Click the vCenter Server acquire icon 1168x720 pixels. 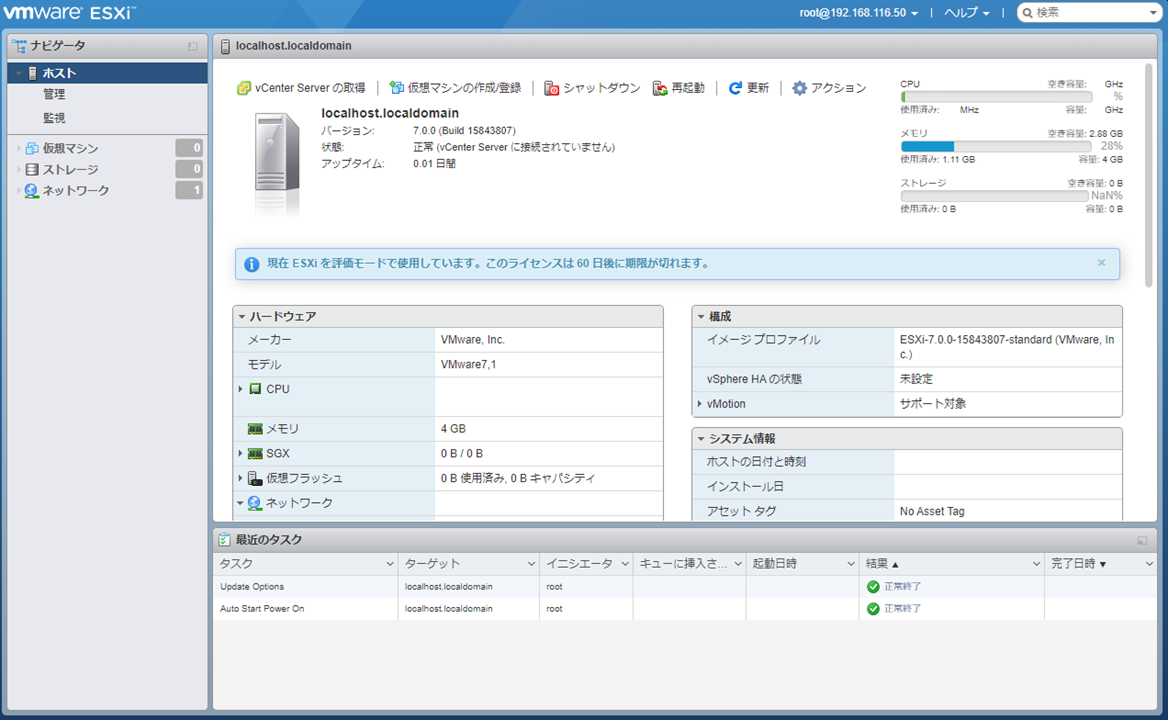pyautogui.click(x=244, y=88)
